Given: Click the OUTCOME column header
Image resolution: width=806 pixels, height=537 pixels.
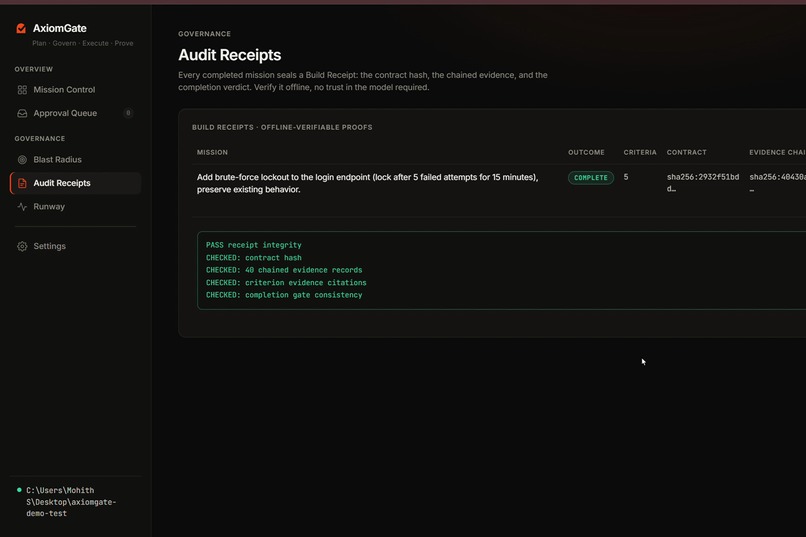Looking at the screenshot, I should (x=586, y=153).
